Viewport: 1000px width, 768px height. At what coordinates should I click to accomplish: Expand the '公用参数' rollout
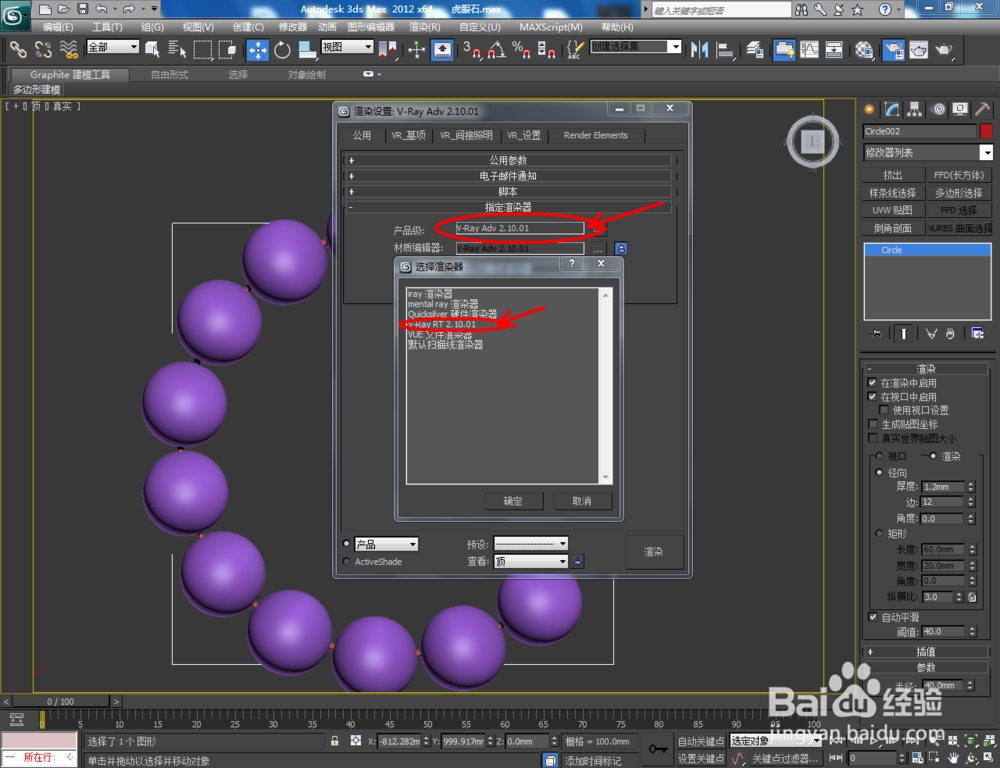click(509, 160)
